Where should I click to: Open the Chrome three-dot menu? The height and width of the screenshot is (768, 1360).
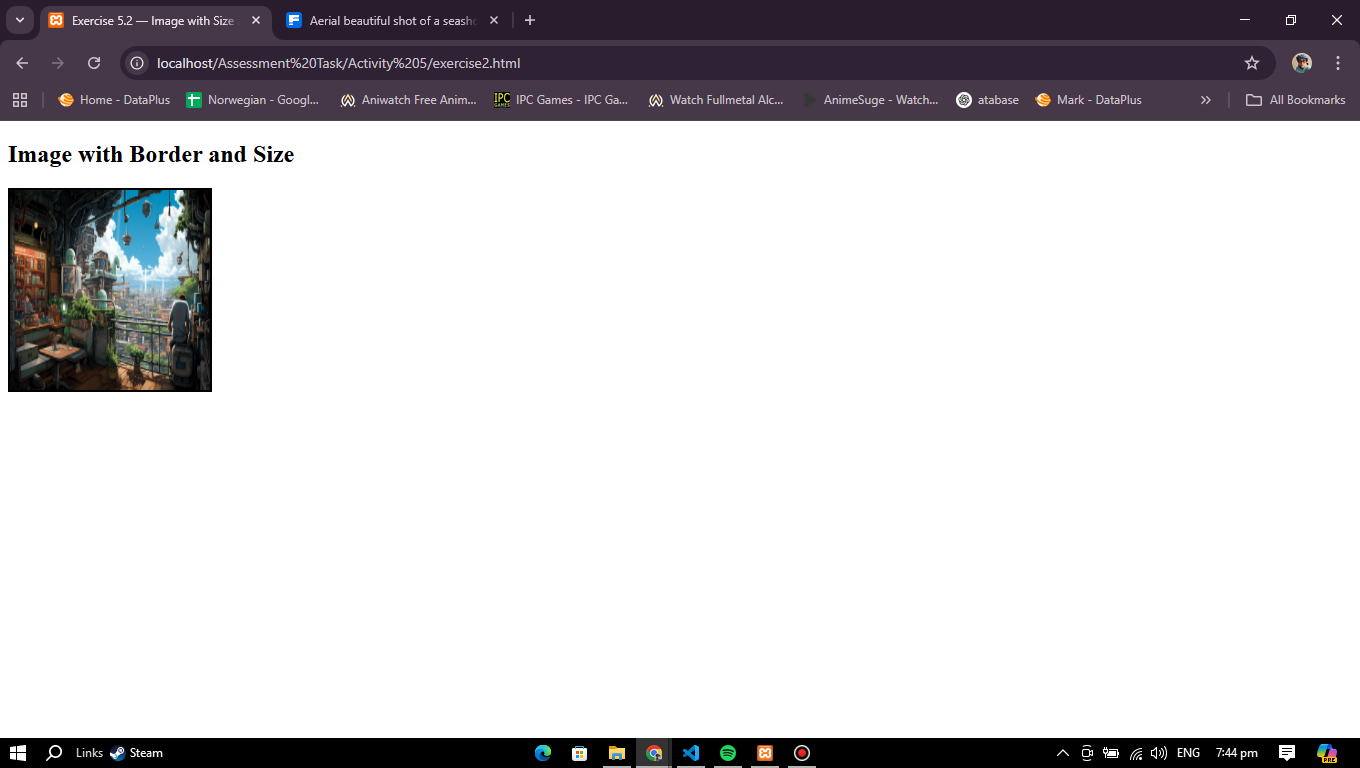(1338, 63)
